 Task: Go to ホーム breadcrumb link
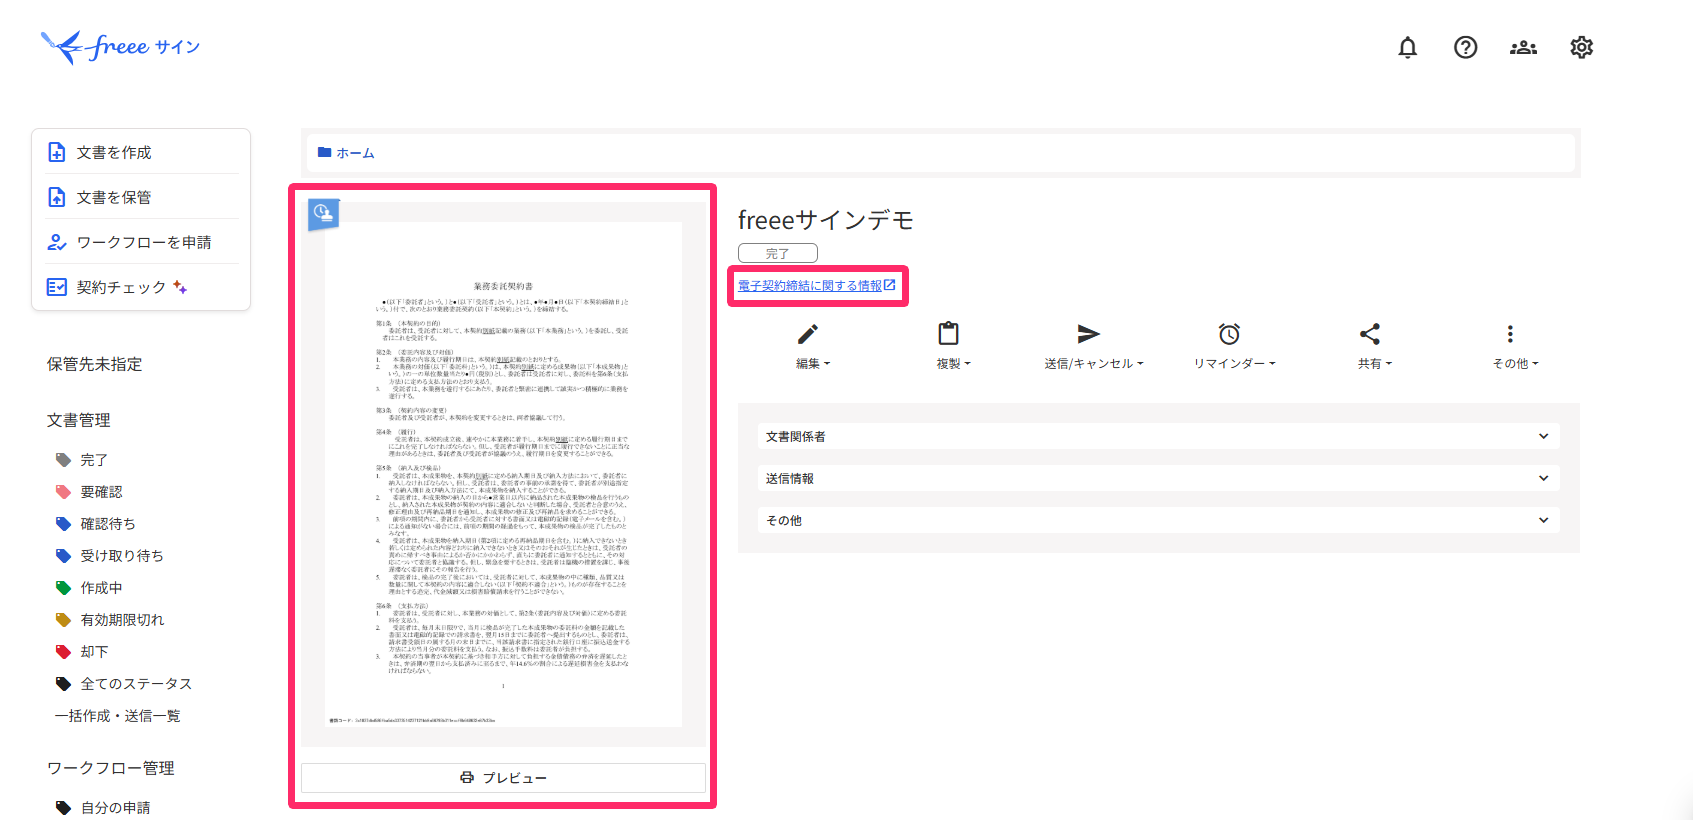355,153
